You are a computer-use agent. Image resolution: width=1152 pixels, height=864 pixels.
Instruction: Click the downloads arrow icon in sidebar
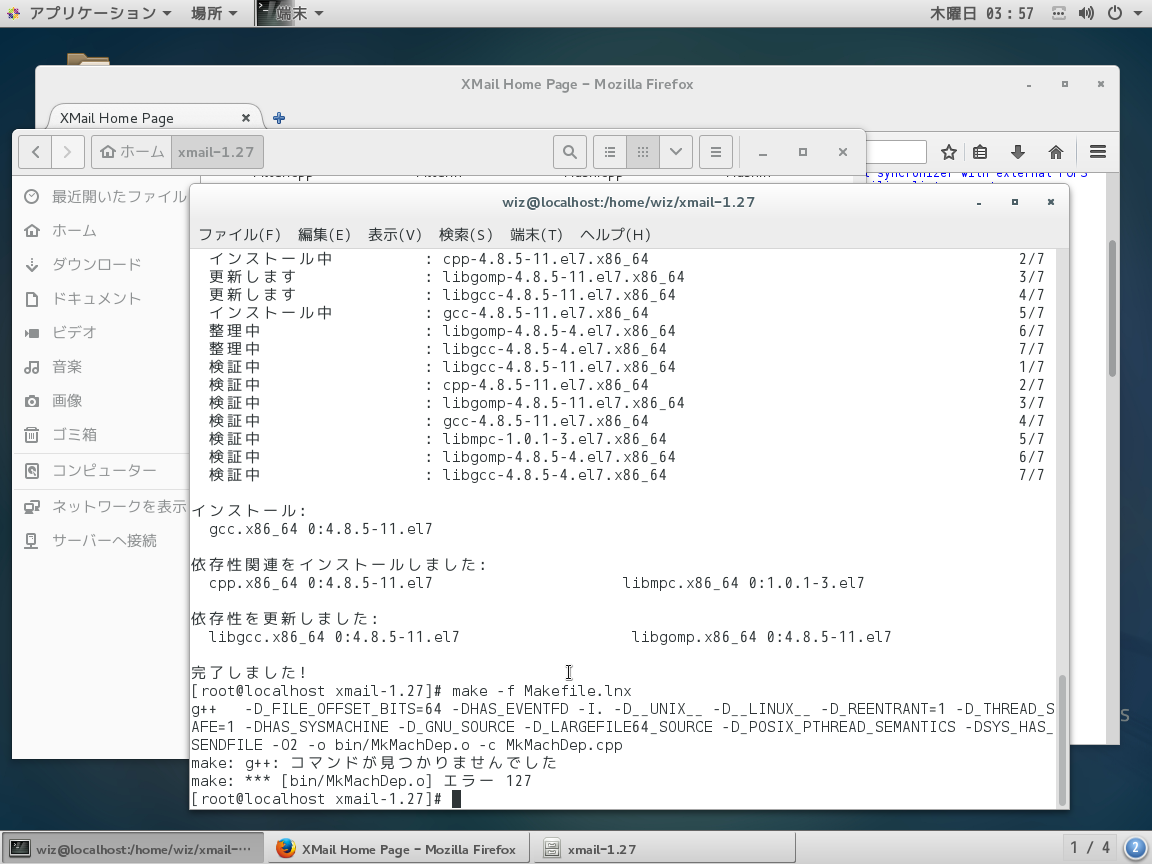point(32,264)
